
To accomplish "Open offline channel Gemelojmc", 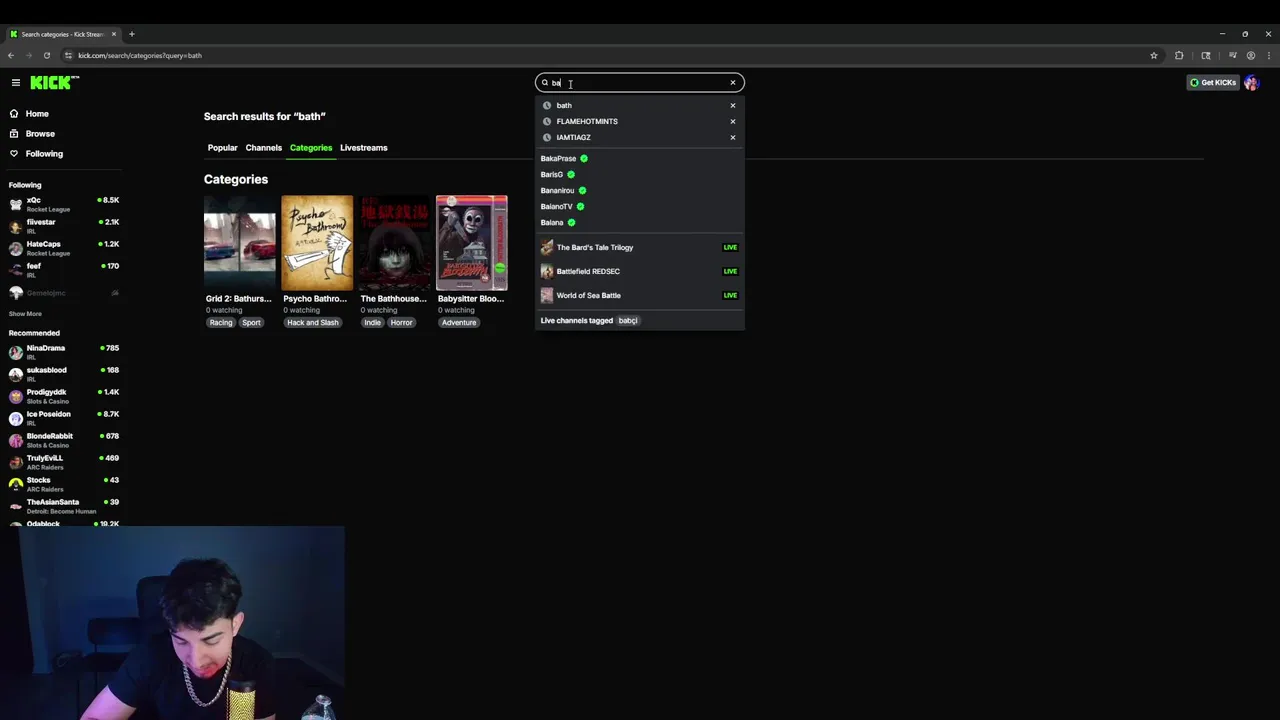I will coord(64,293).
